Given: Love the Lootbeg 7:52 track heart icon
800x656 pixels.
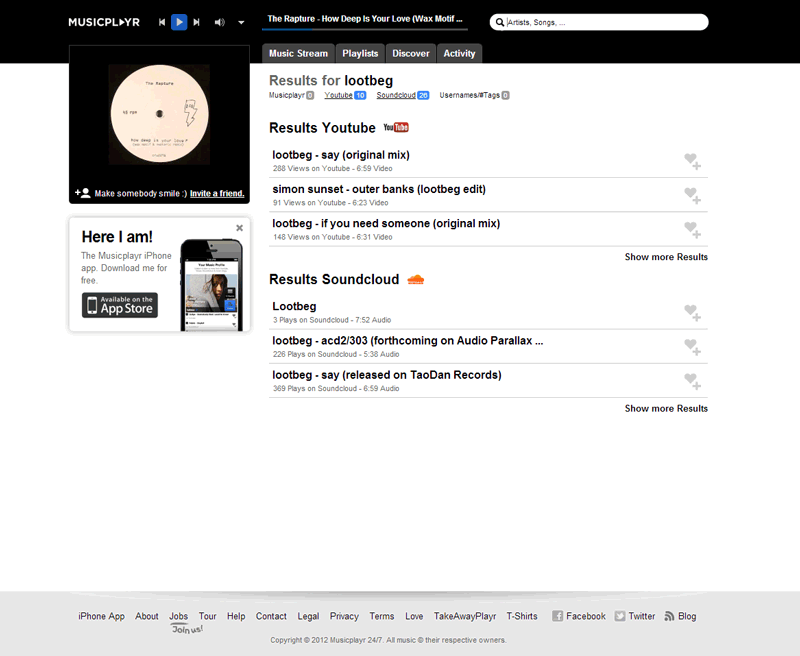Looking at the screenshot, I should pyautogui.click(x=692, y=313).
